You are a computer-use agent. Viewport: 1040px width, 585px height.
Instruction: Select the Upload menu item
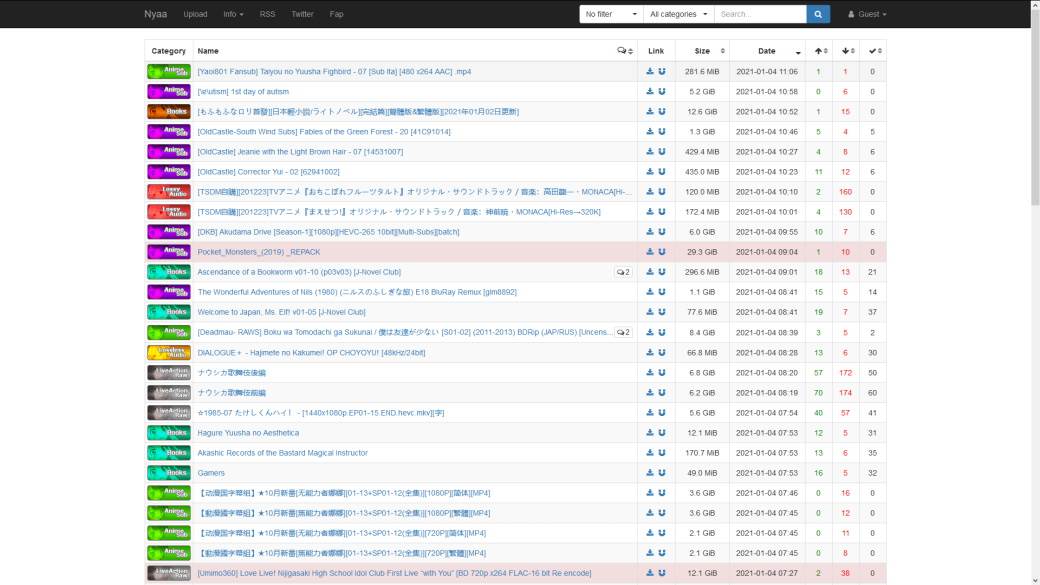(x=194, y=14)
